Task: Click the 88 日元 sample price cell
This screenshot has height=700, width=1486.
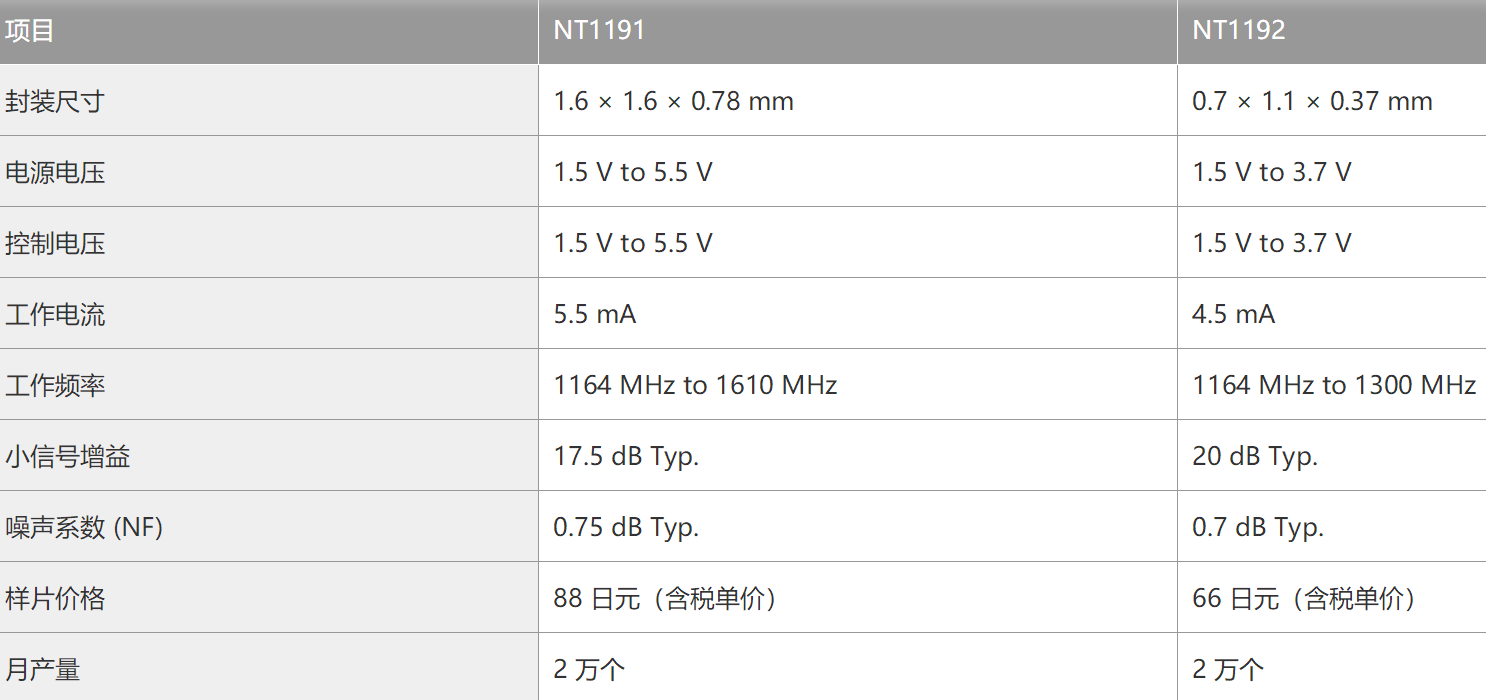Action: [x=666, y=598]
